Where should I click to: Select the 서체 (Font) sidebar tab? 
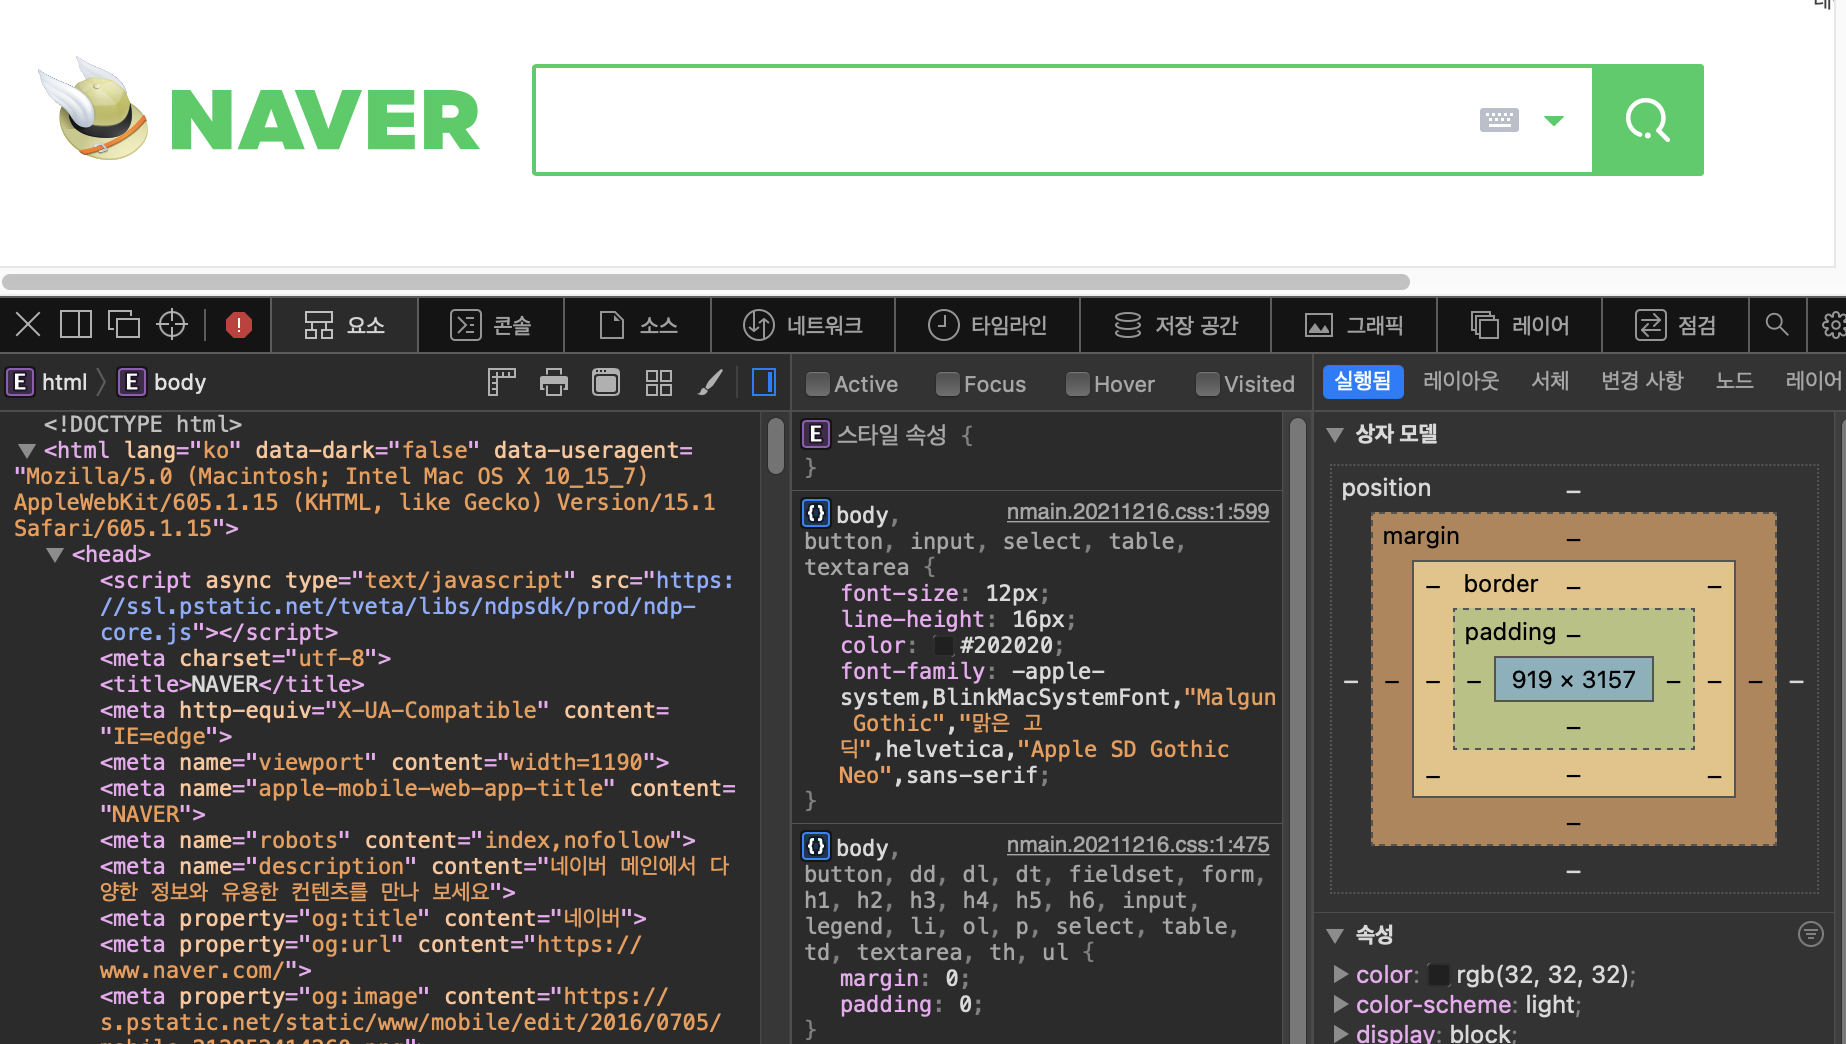1550,381
